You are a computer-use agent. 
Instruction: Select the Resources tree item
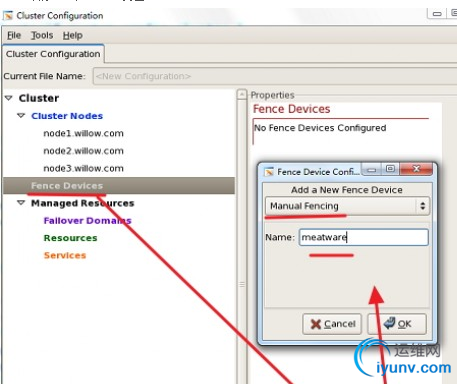pos(70,238)
